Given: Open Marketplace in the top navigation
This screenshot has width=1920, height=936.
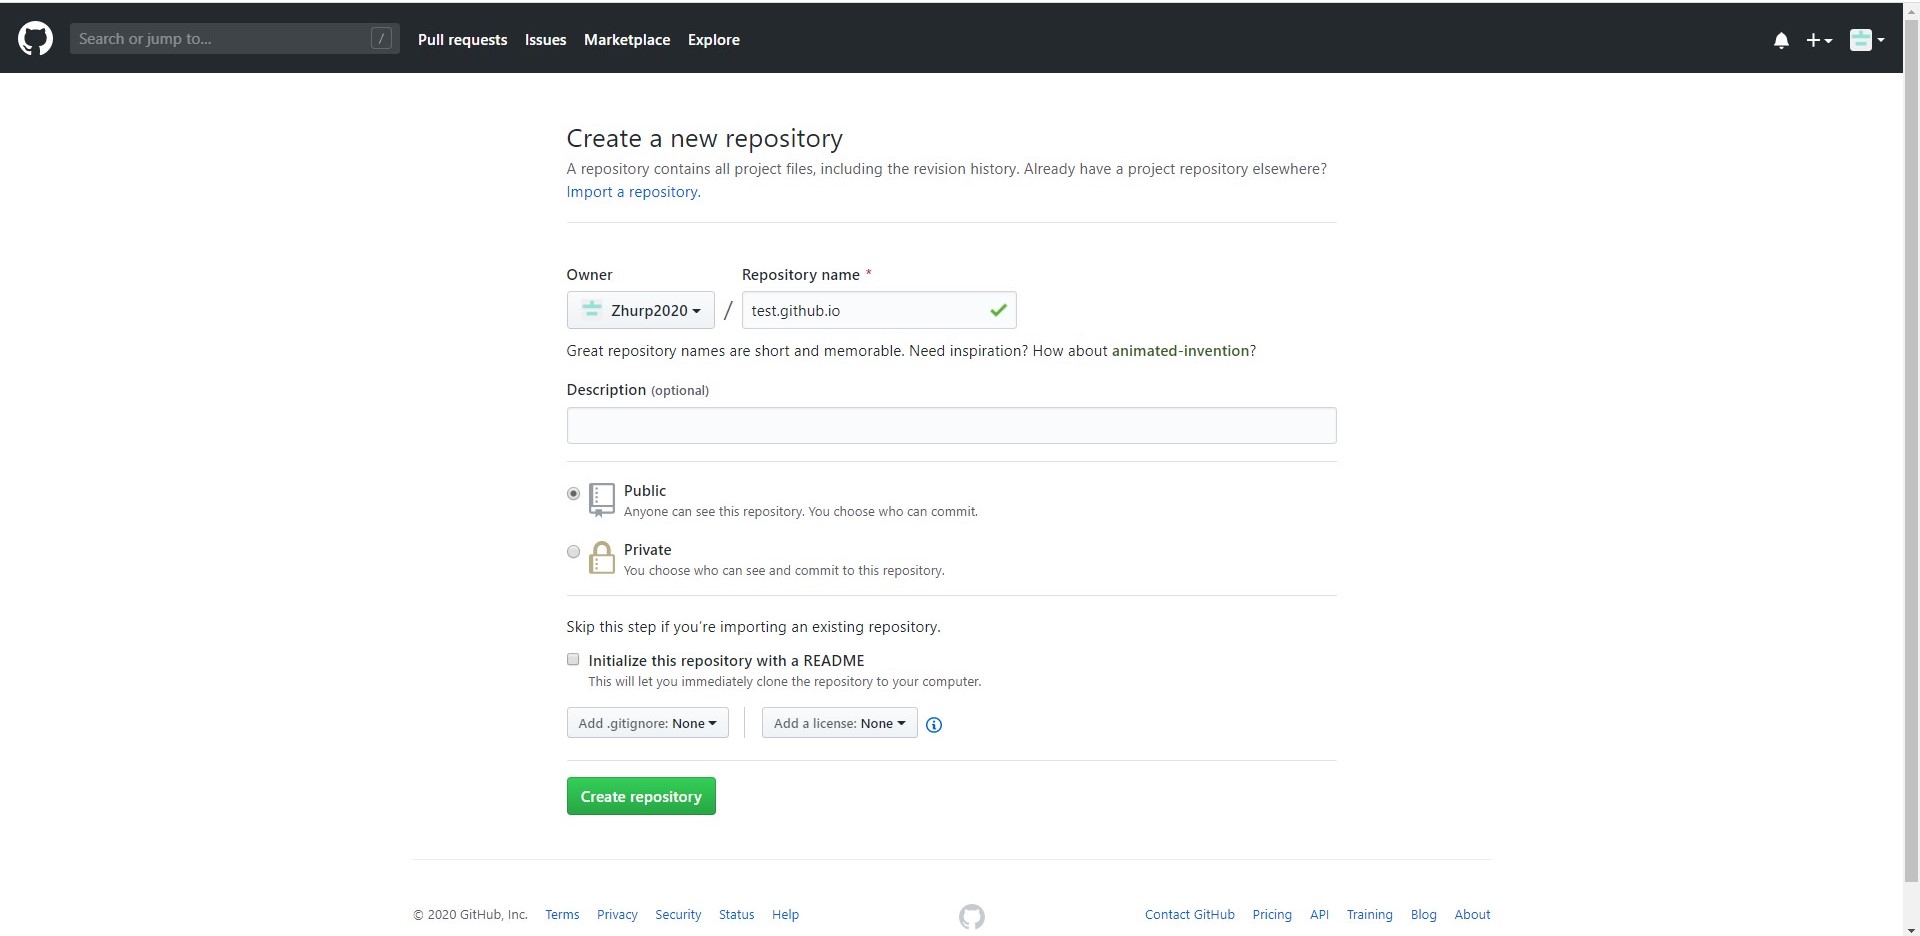Looking at the screenshot, I should [x=627, y=40].
